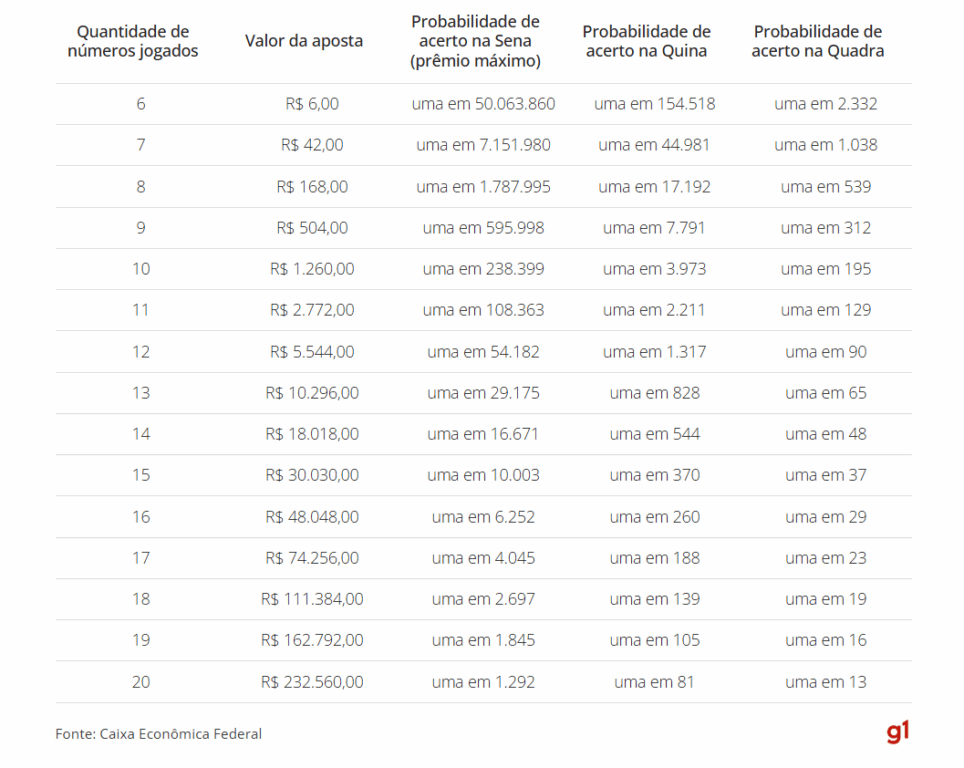Screen dimensions: 964x768
Task: Select the 'uma em 81' Quina cell
Action: [654, 682]
